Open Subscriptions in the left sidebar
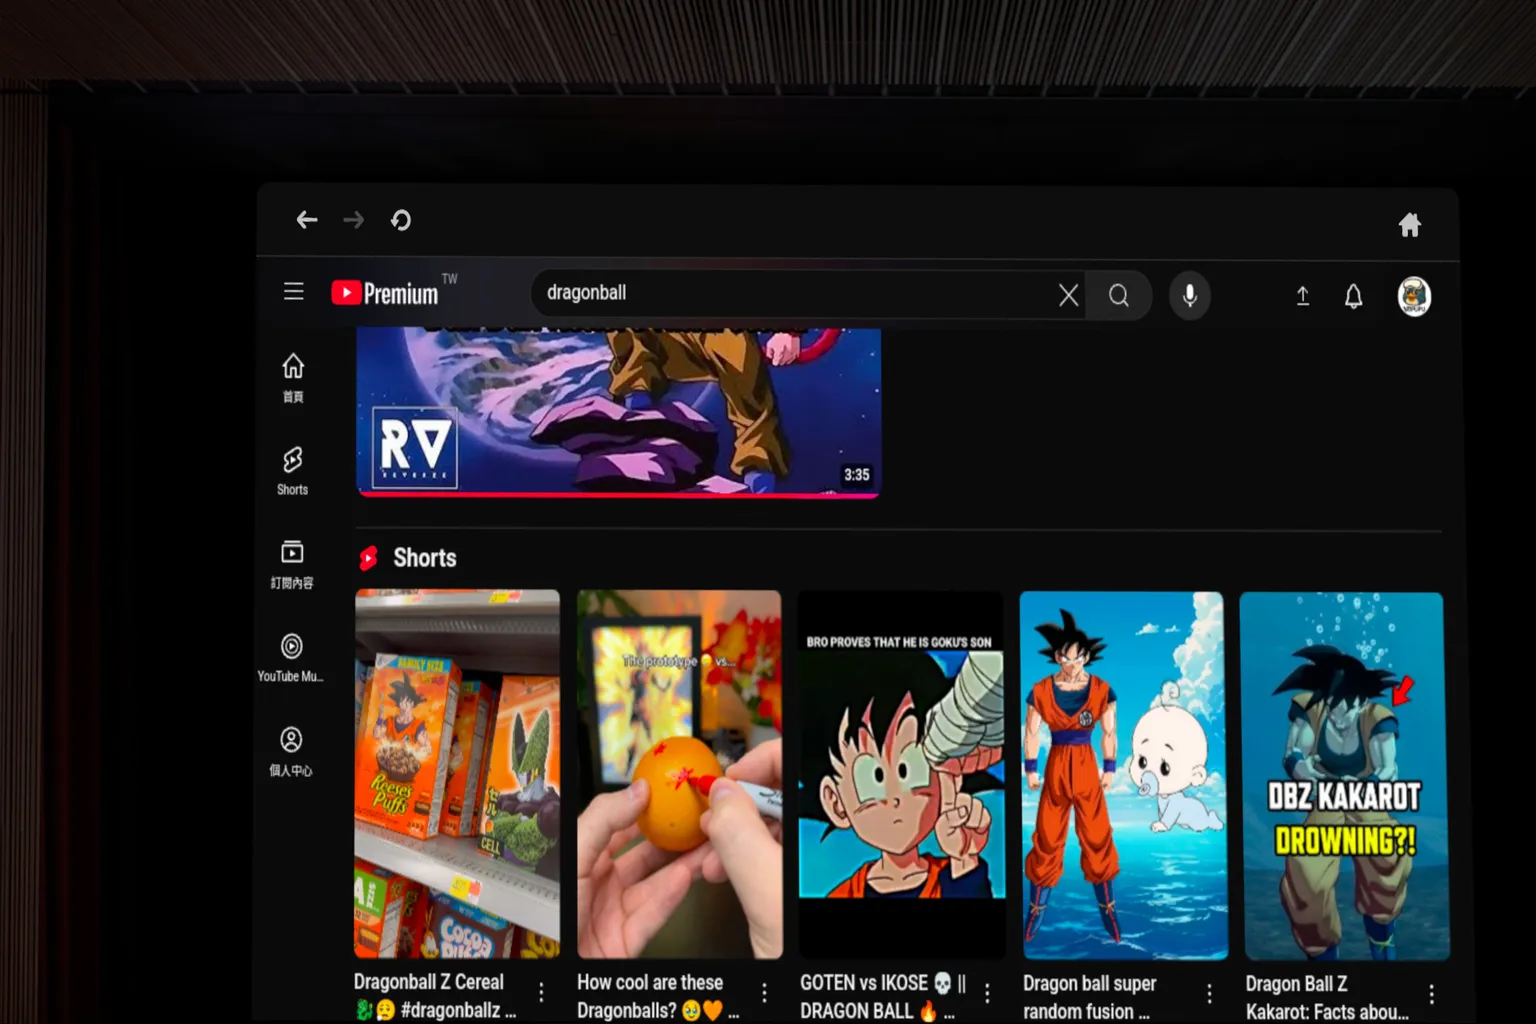 (292, 565)
